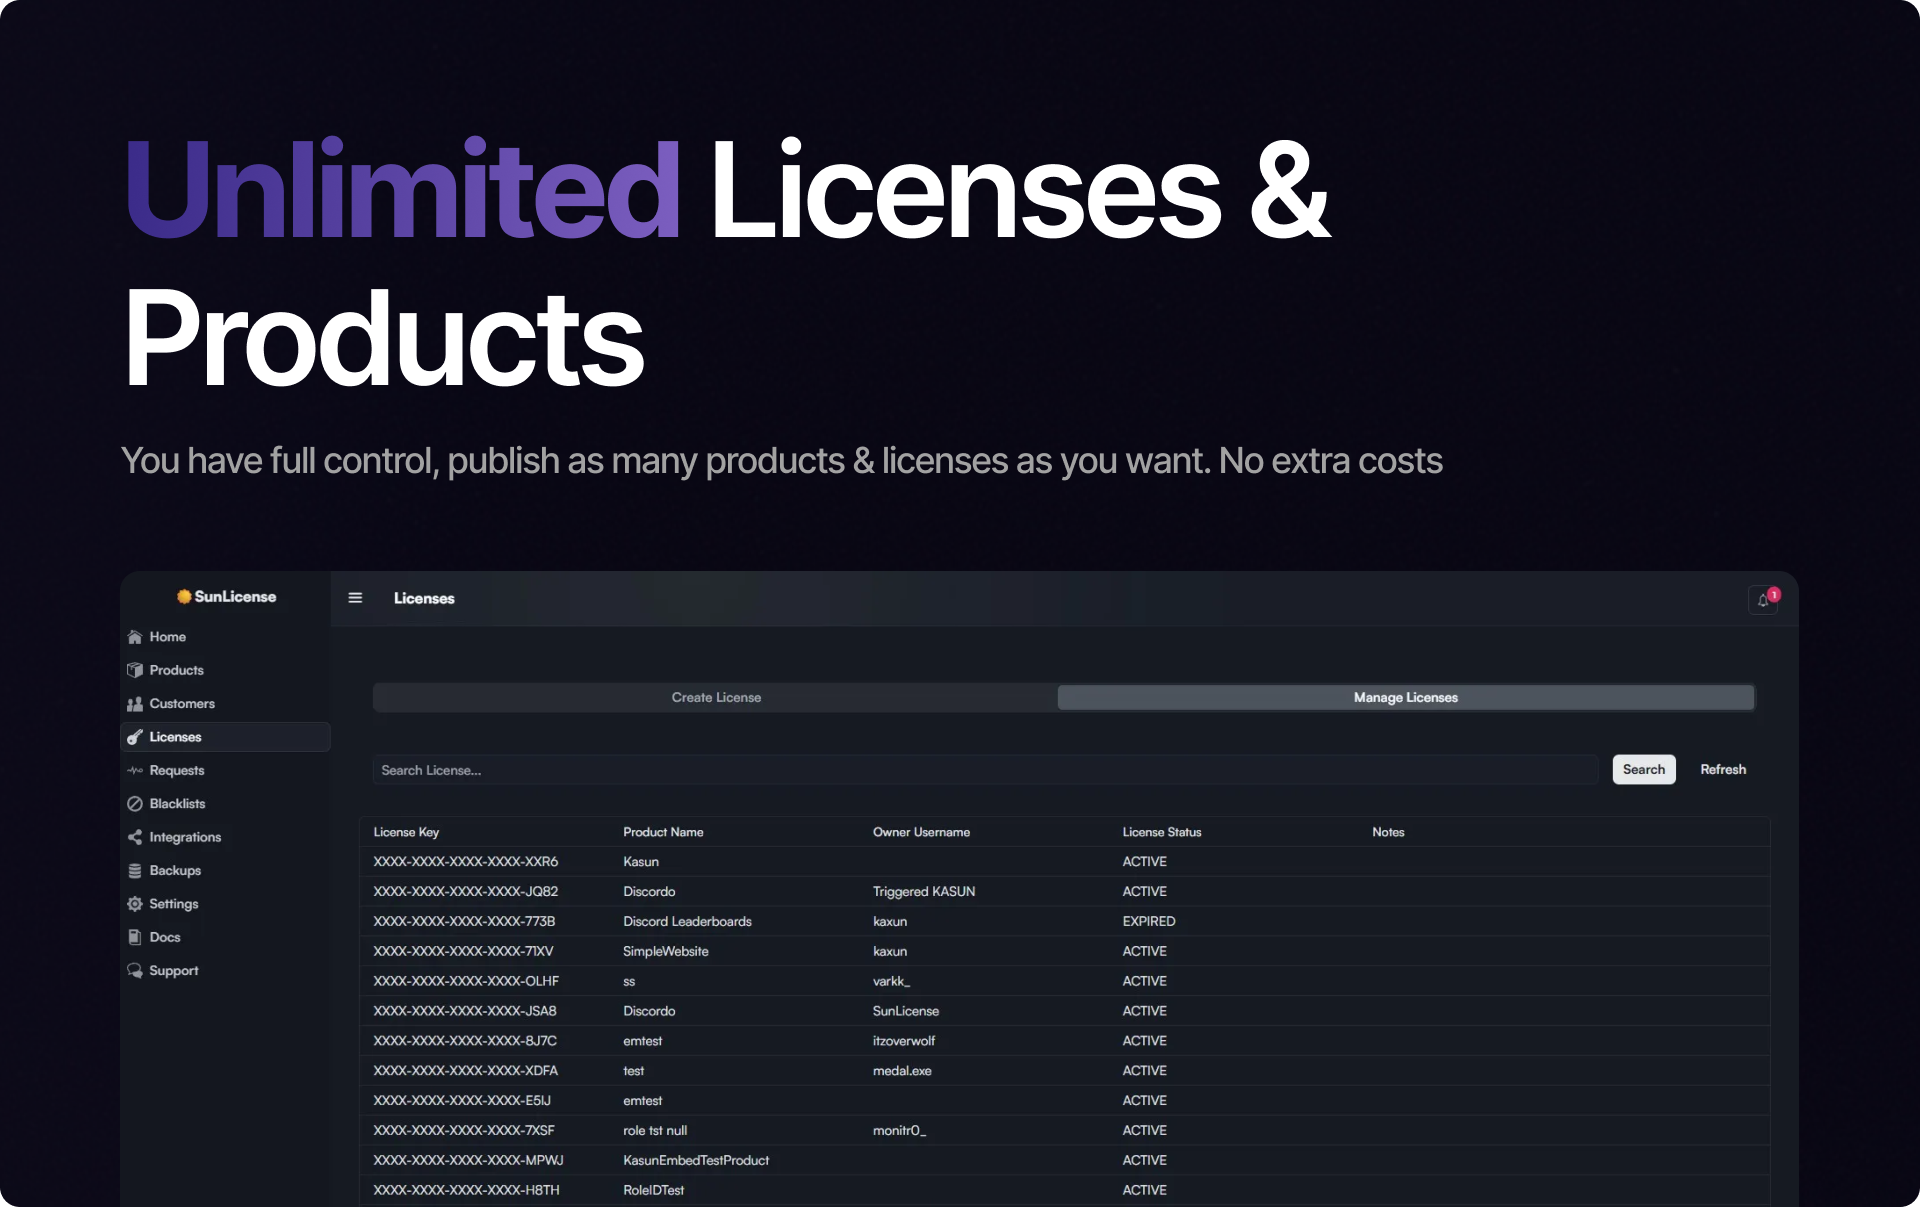The image size is (1920, 1207).
Task: Select the Manage Licenses tab
Action: coord(1405,697)
